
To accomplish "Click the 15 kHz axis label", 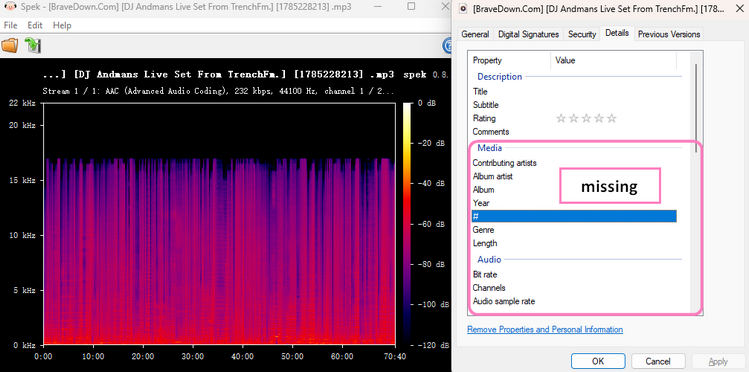I will coord(23,181).
